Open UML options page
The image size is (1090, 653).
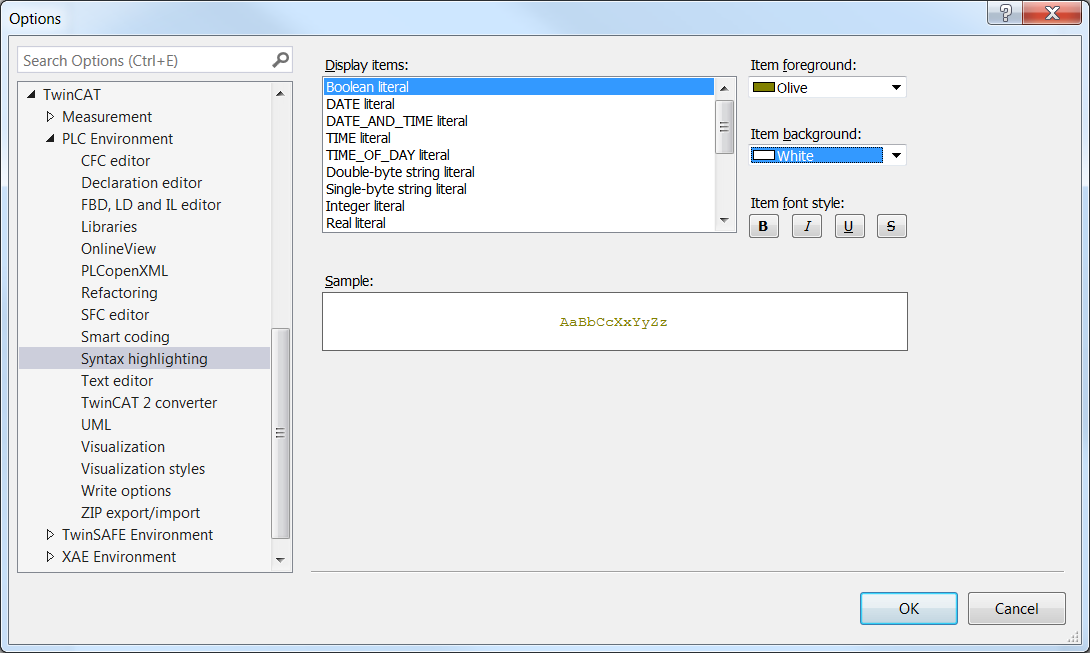tap(96, 425)
